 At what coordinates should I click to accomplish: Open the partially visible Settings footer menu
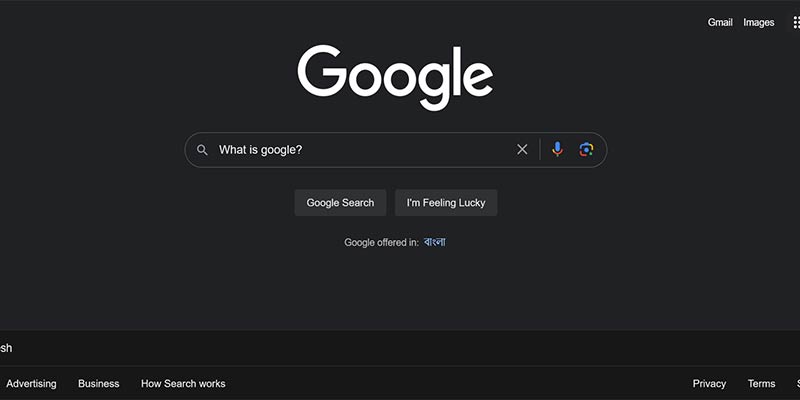click(798, 384)
